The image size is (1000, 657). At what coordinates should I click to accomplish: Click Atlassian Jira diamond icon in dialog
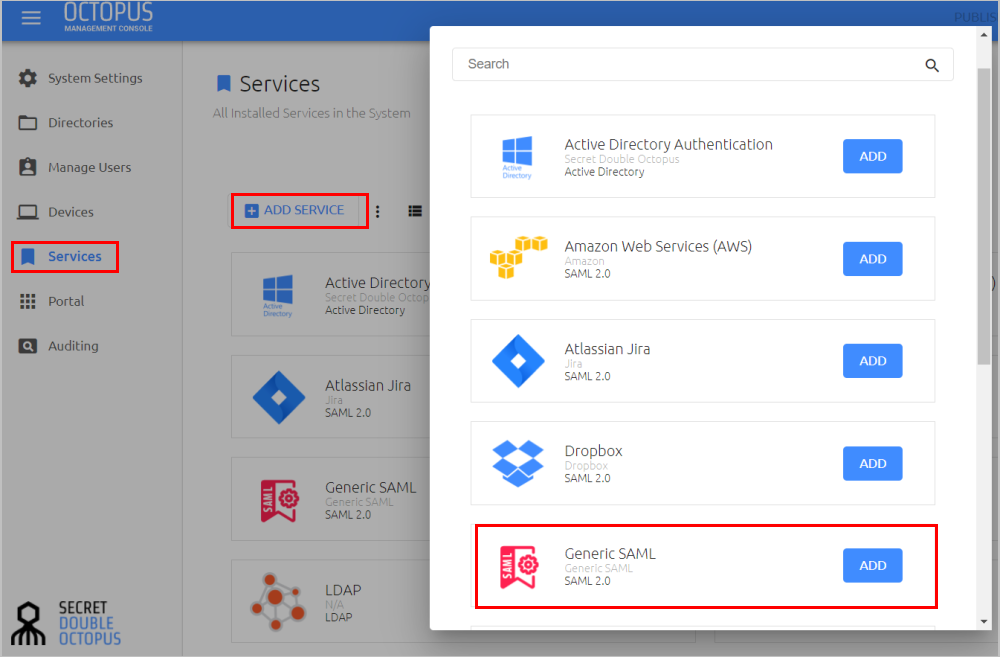point(518,361)
